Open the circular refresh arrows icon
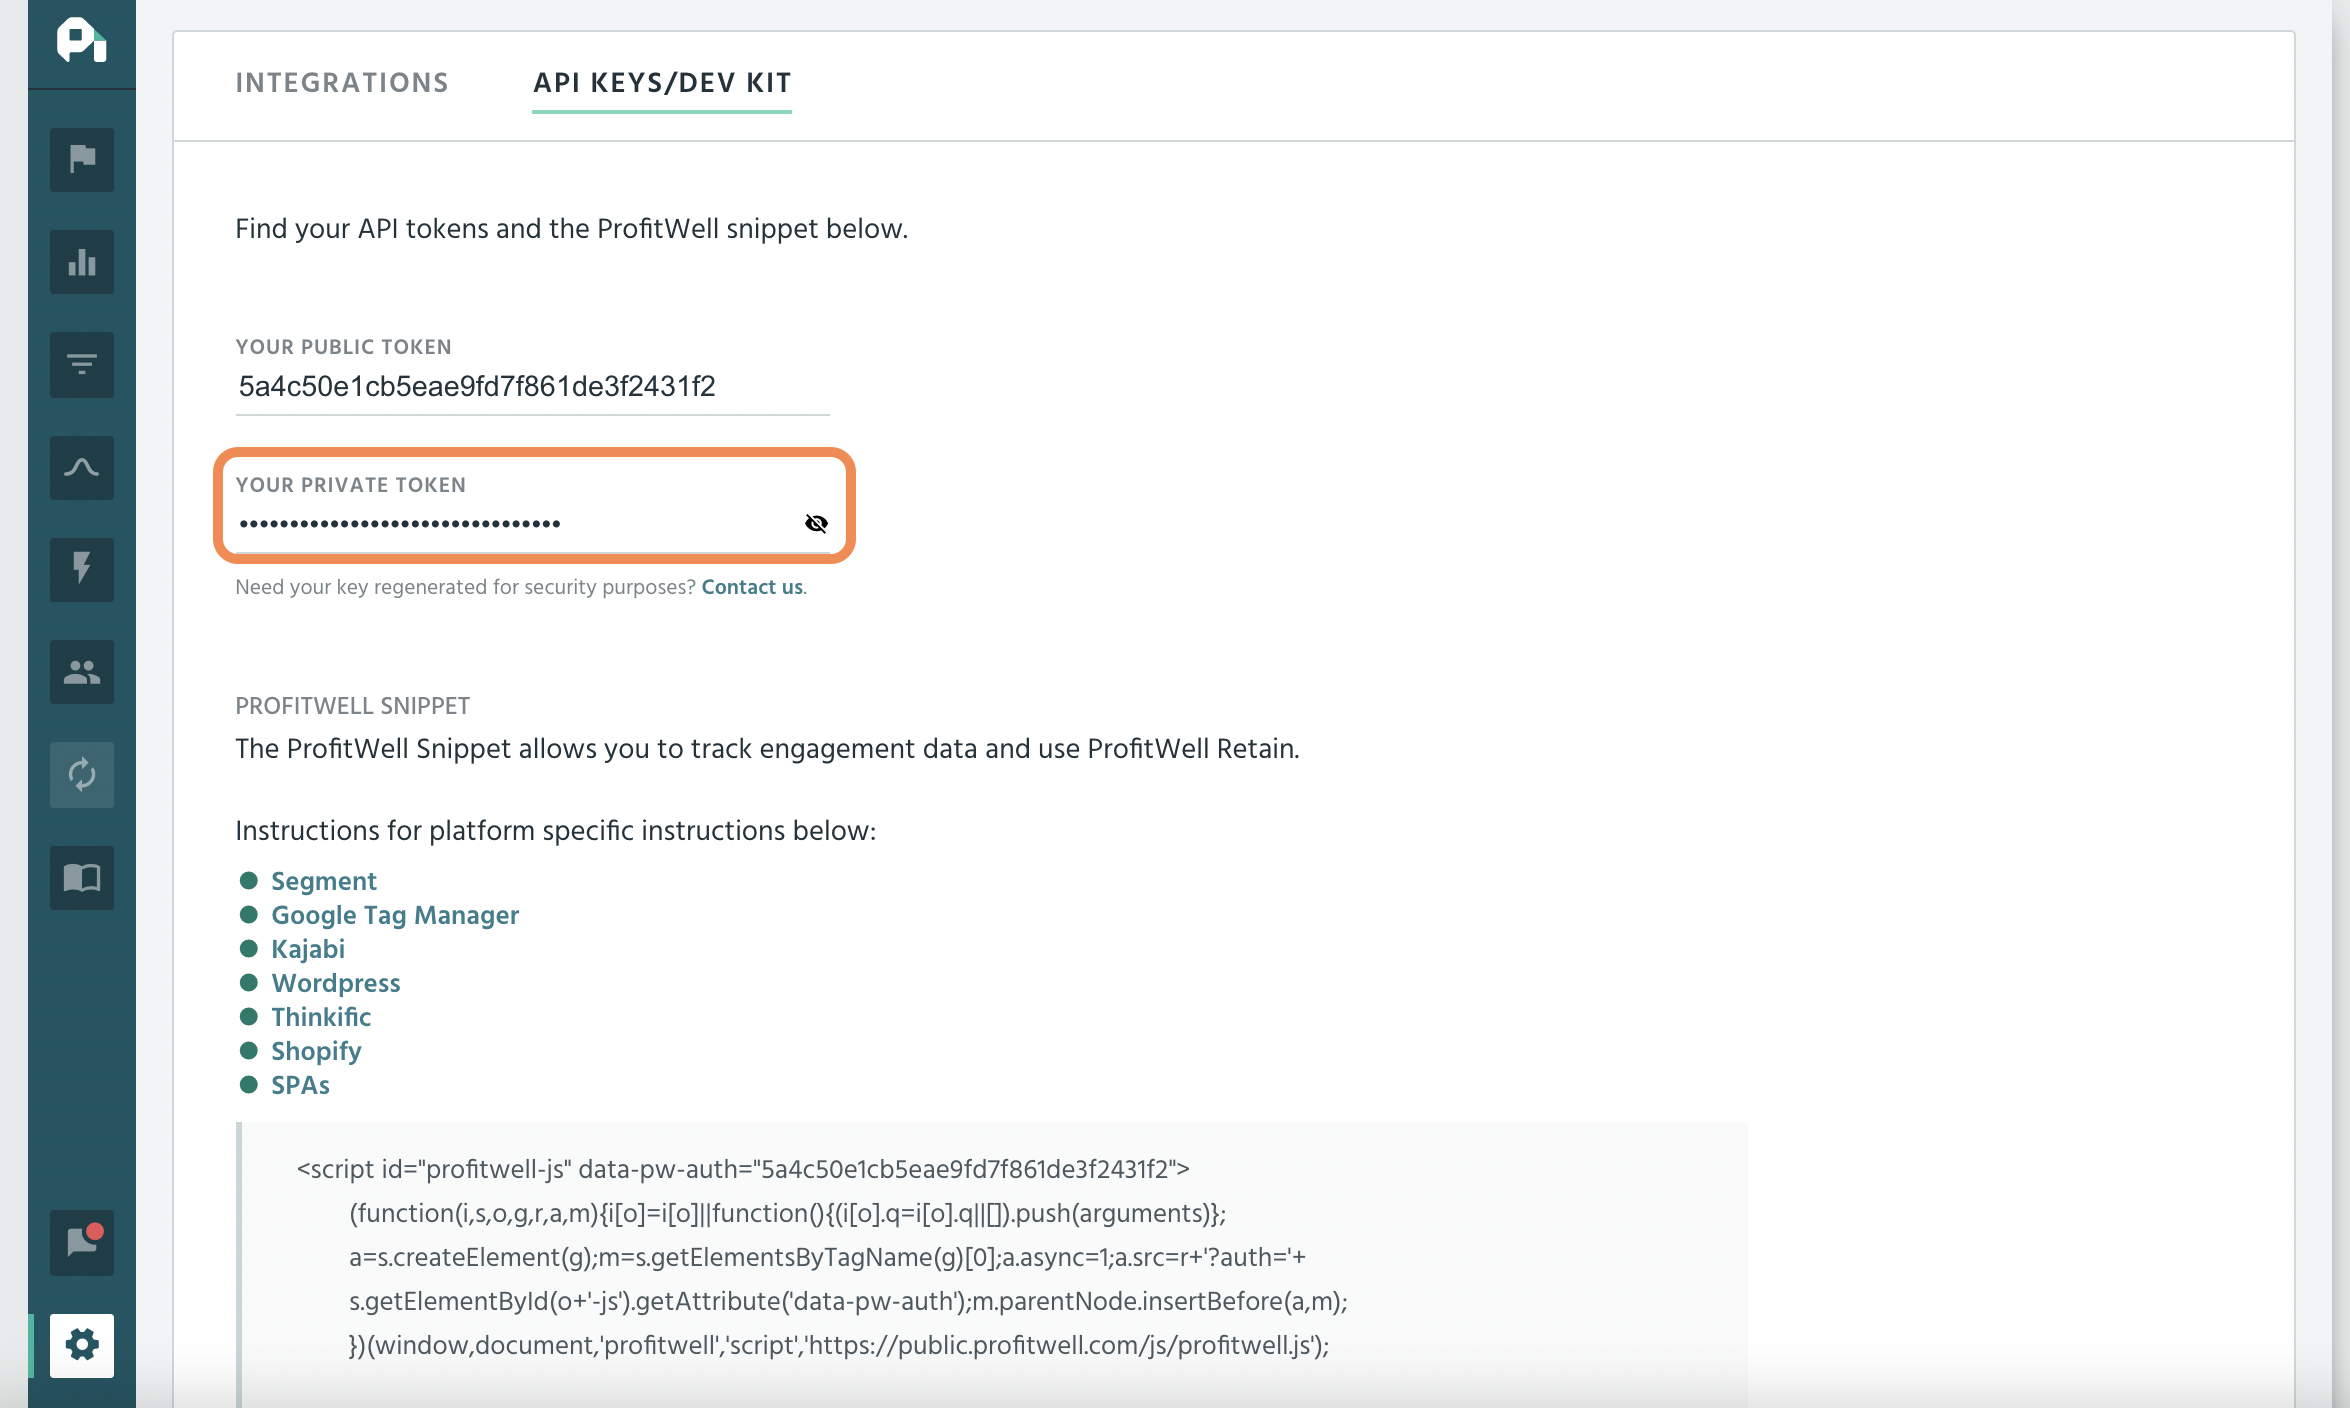Image resolution: width=2350 pixels, height=1408 pixels. coord(82,774)
